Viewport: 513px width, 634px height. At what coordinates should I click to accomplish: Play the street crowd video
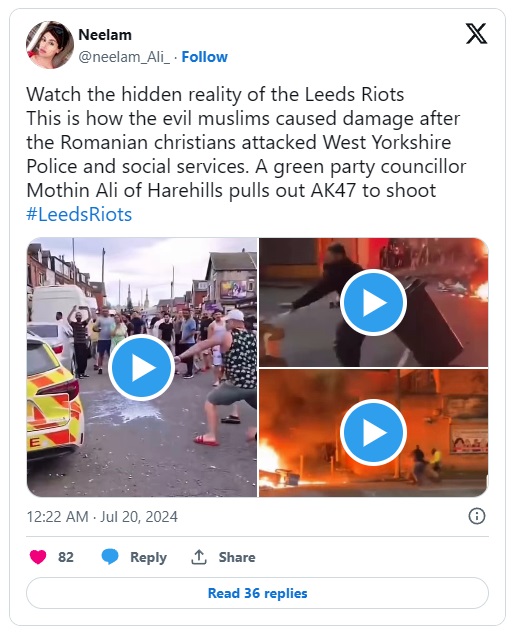(141, 367)
